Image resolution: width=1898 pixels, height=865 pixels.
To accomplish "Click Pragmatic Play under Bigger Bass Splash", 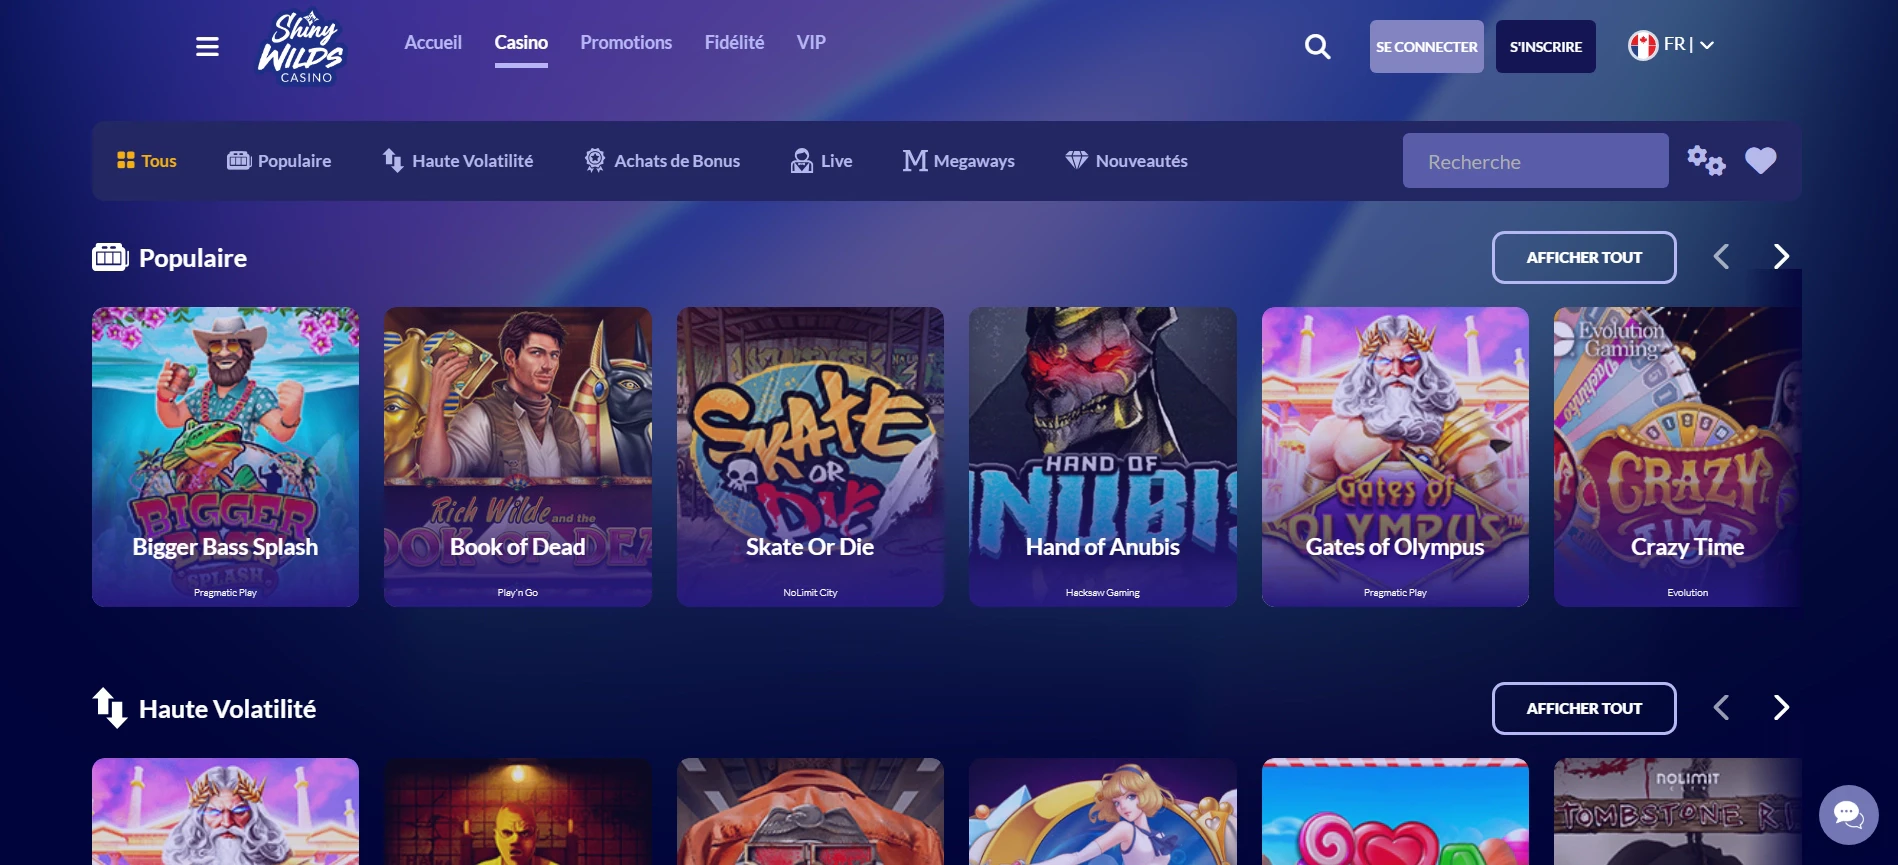I will coord(225,593).
